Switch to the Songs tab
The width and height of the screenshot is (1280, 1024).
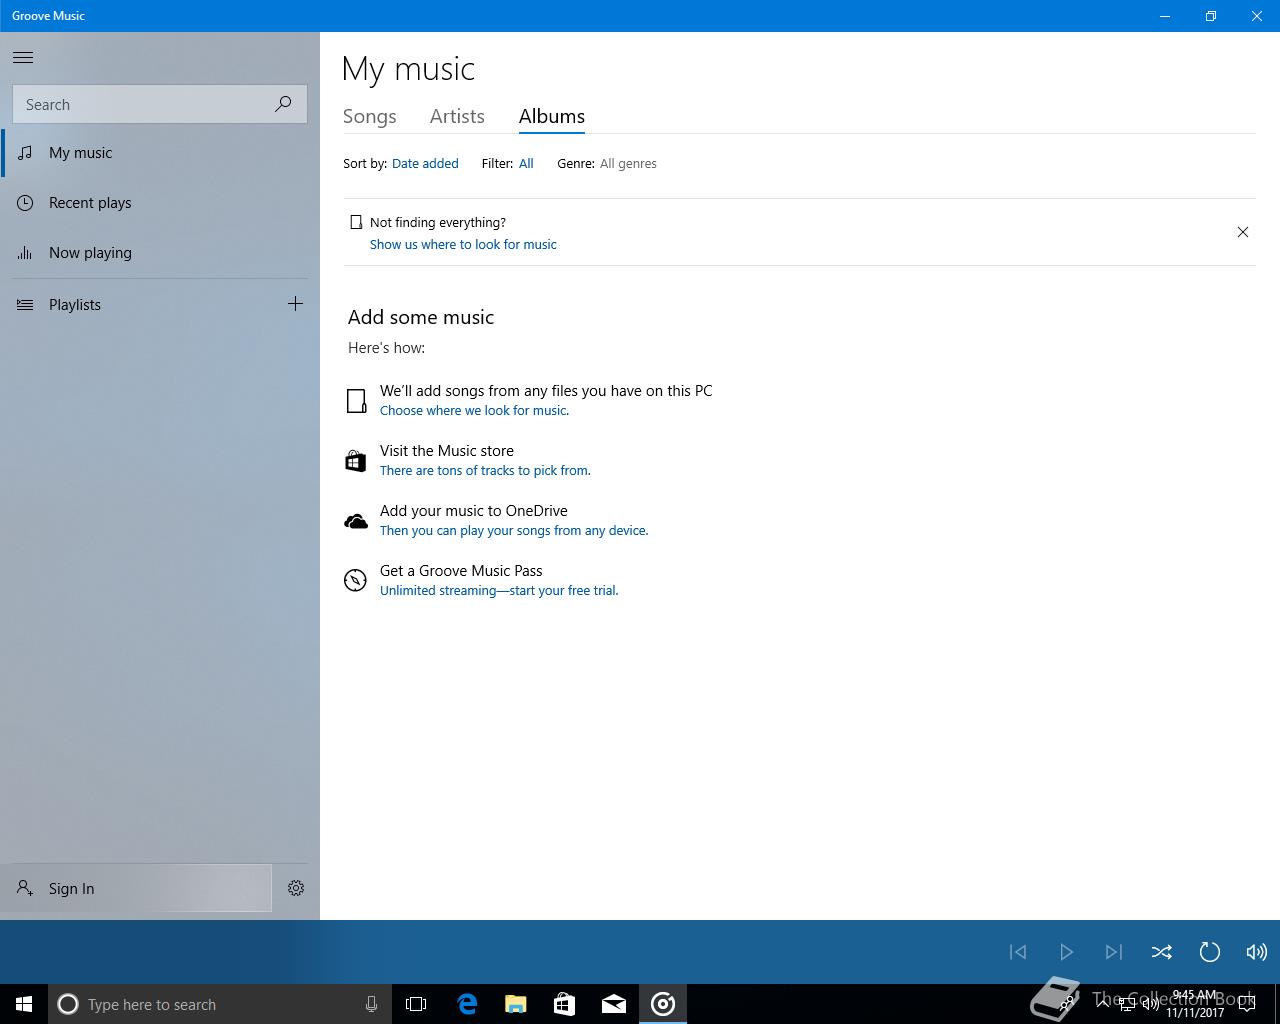(370, 116)
